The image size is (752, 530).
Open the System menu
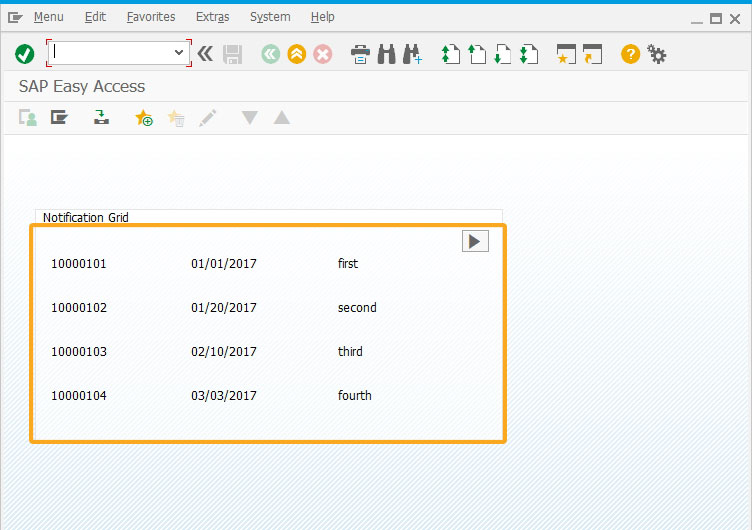[270, 17]
